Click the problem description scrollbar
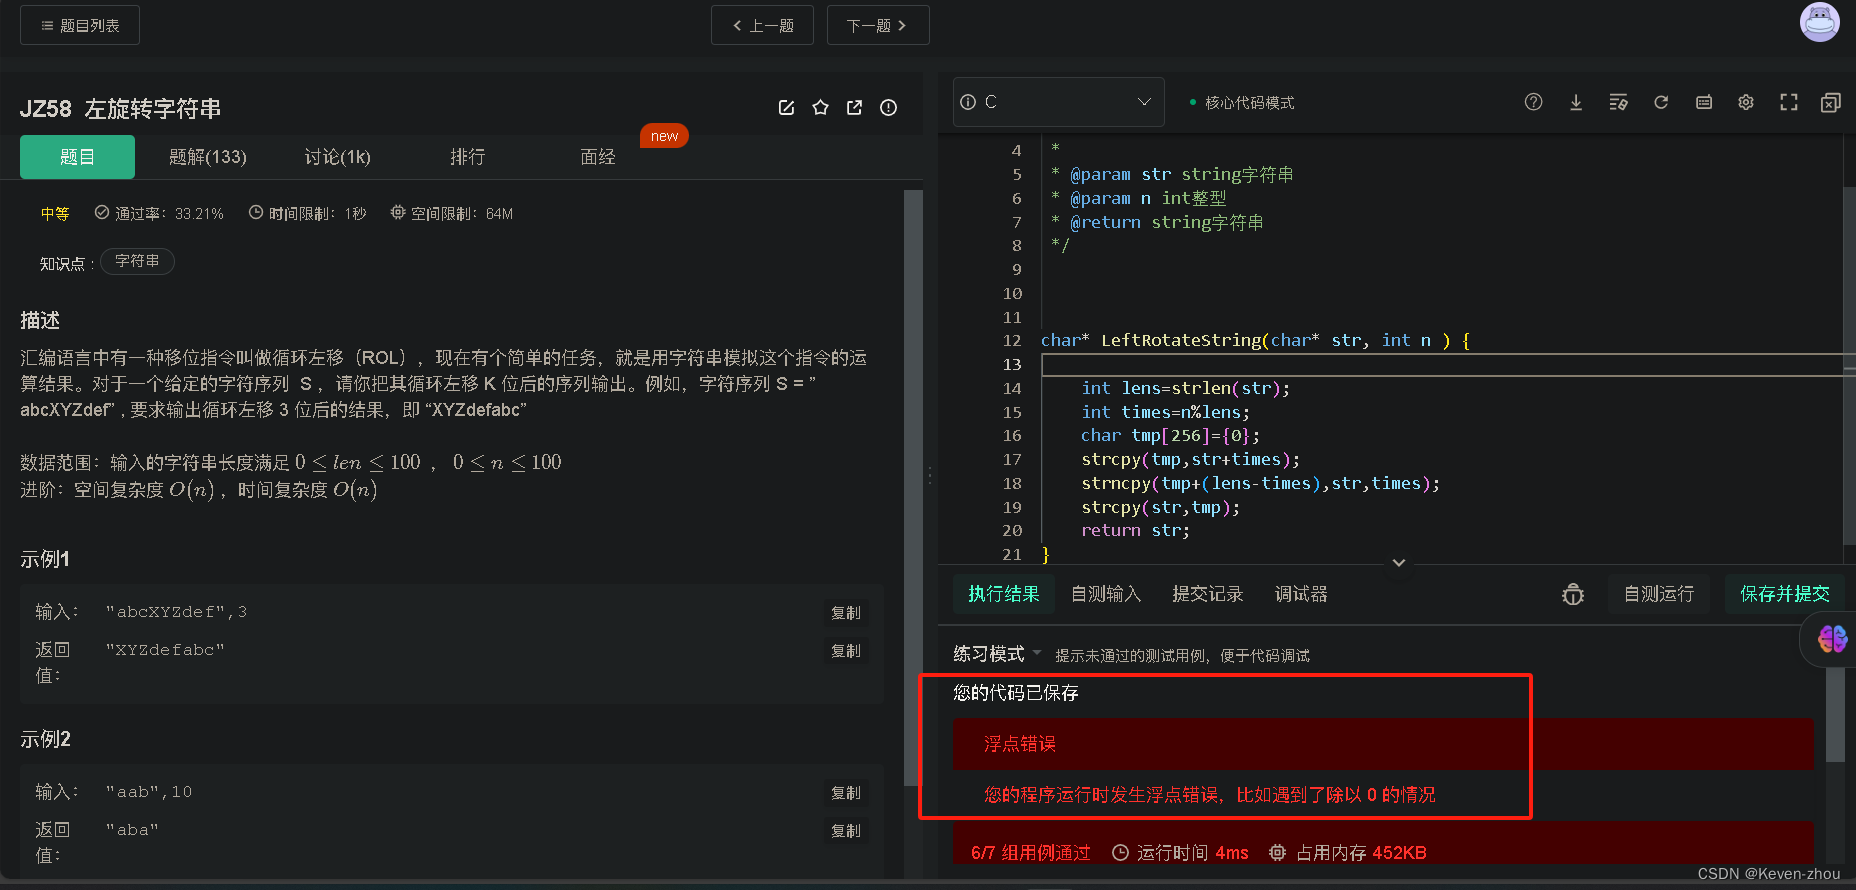 pos(912,488)
